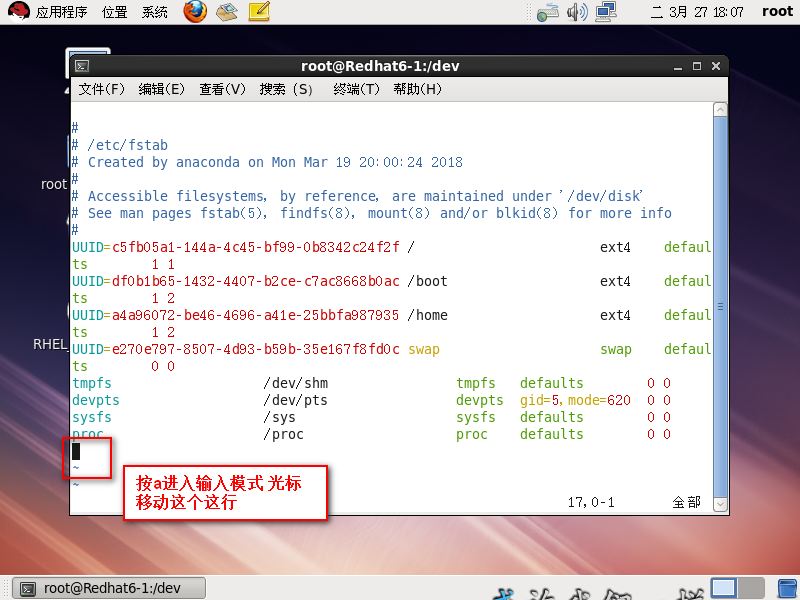The width and height of the screenshot is (800, 600).
Task: Click the terminal title root@Redhat6-1:/dev
Action: click(x=380, y=66)
